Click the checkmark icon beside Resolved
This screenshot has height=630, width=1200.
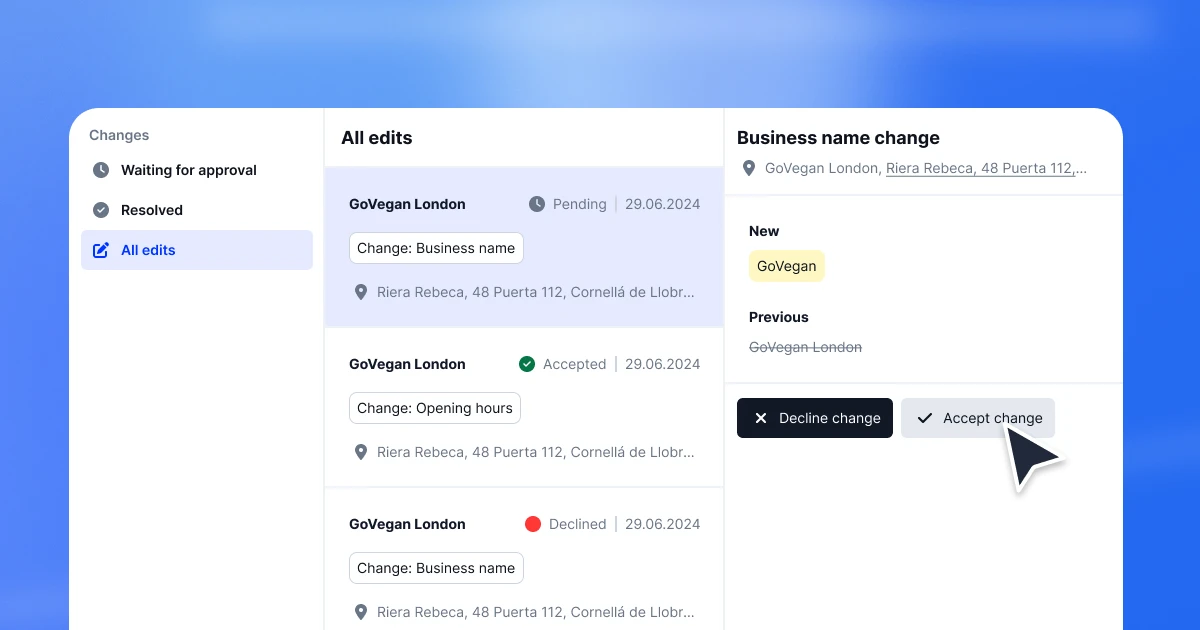(x=100, y=210)
